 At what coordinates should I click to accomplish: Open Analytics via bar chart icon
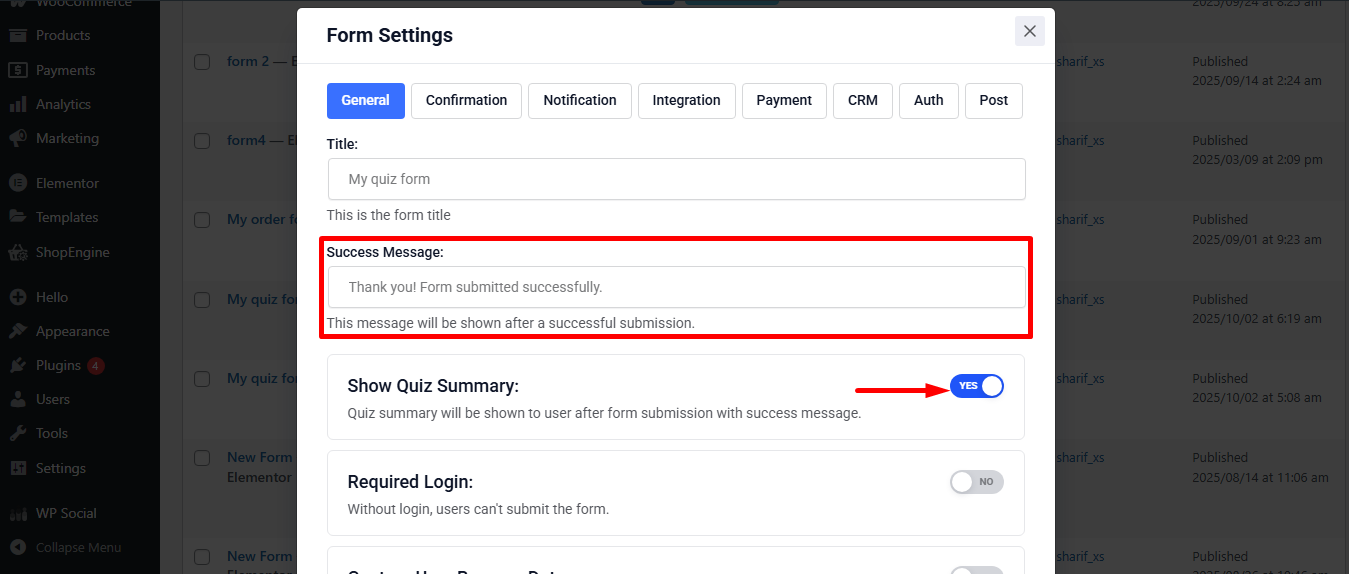18,104
